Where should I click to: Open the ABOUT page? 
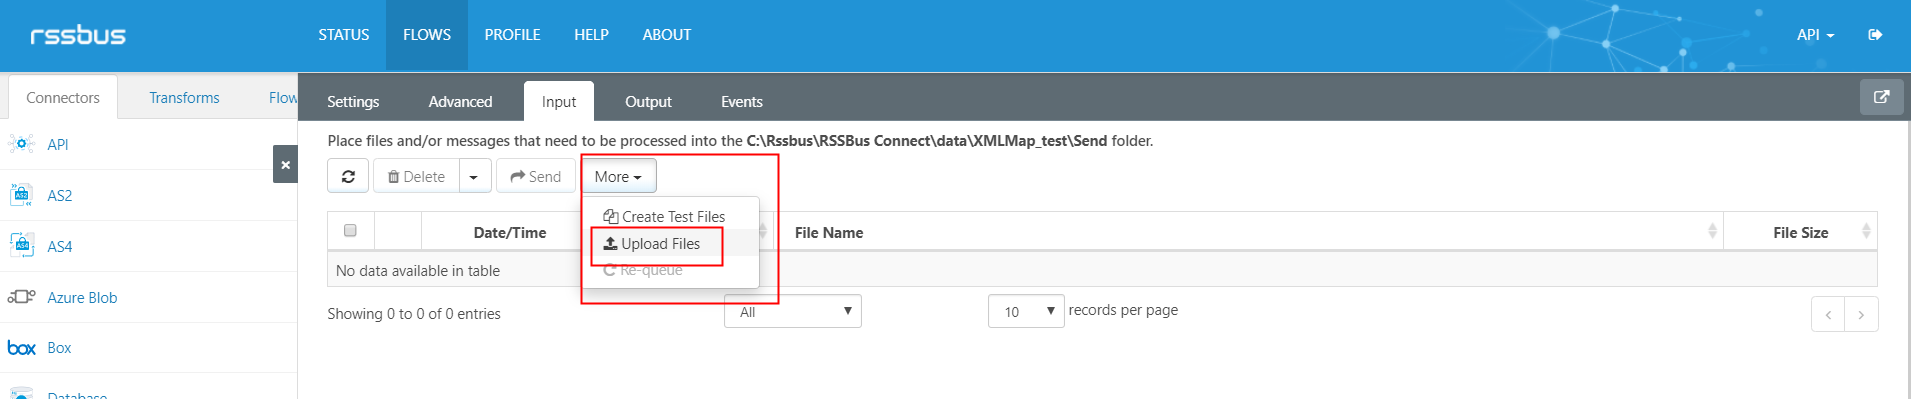(x=667, y=35)
